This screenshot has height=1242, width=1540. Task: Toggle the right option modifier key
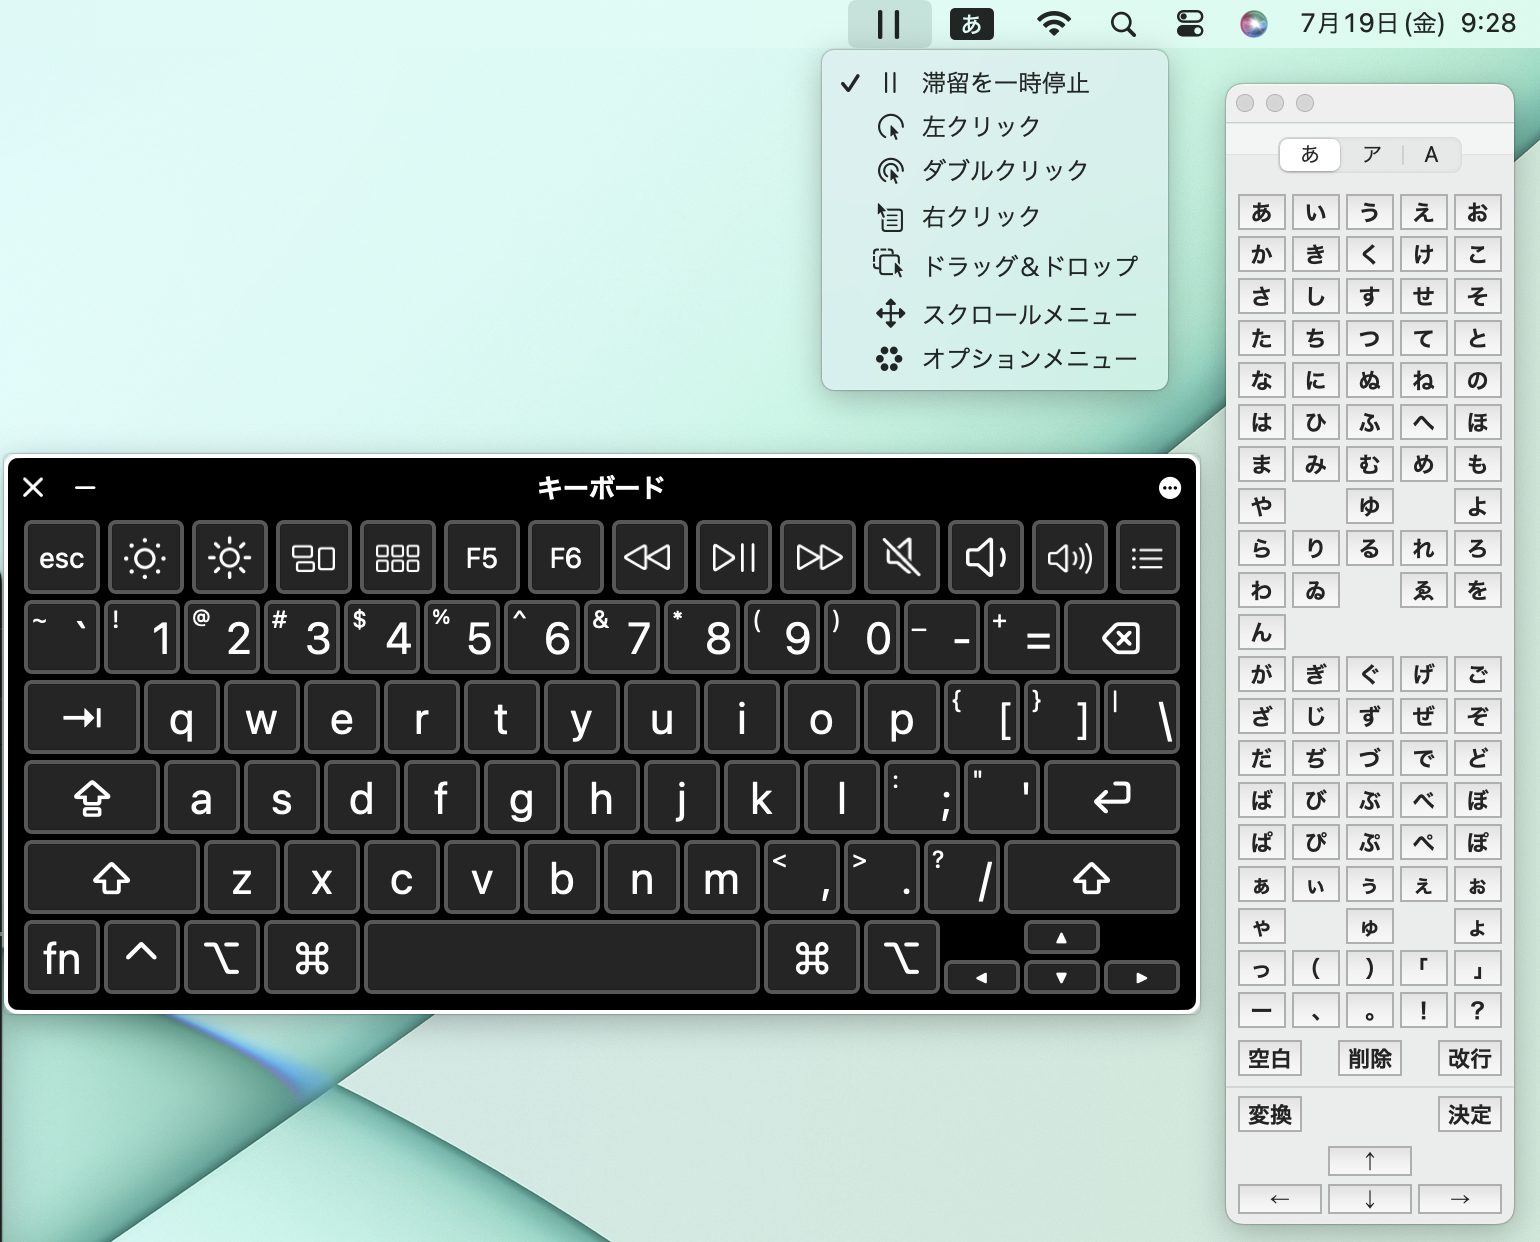[902, 958]
